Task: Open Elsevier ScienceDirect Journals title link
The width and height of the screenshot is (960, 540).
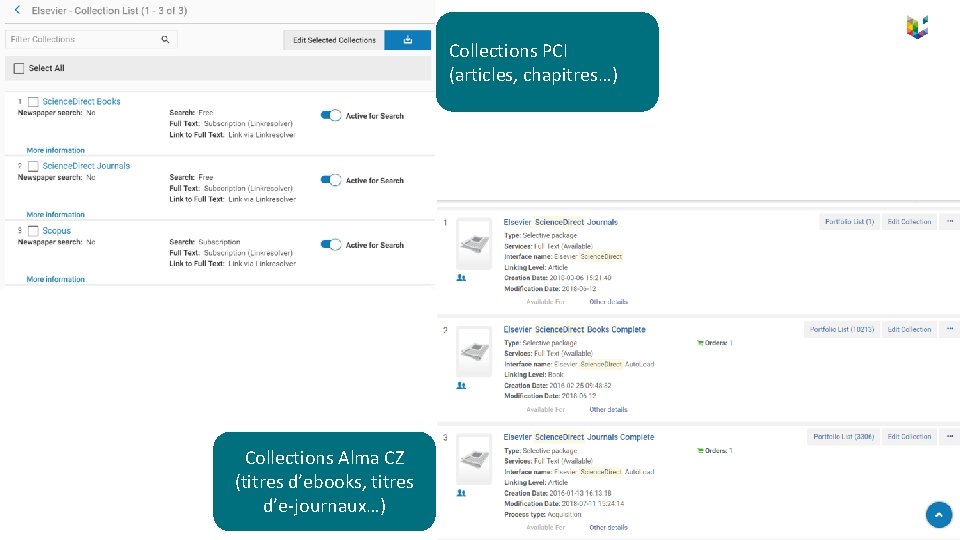Action: (x=560, y=222)
